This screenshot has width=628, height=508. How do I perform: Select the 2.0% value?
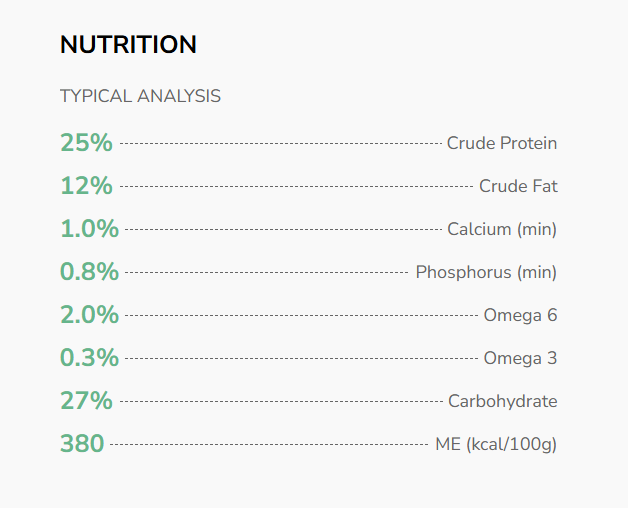pyautogui.click(x=89, y=315)
